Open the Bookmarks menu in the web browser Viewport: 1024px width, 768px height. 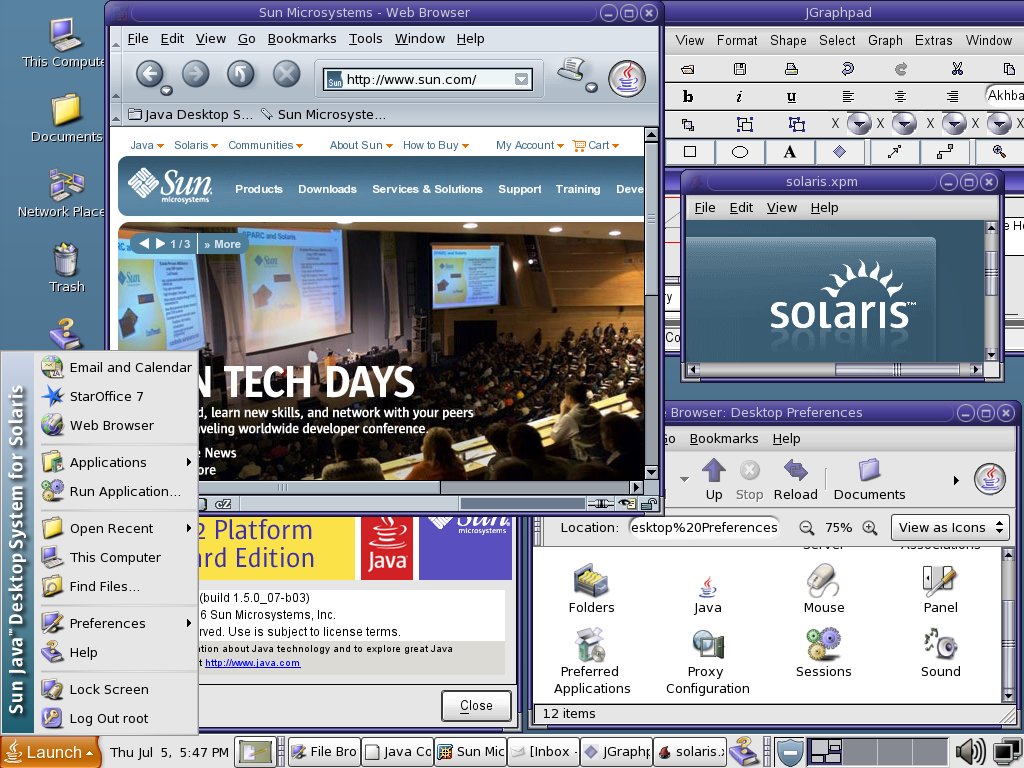click(x=302, y=39)
